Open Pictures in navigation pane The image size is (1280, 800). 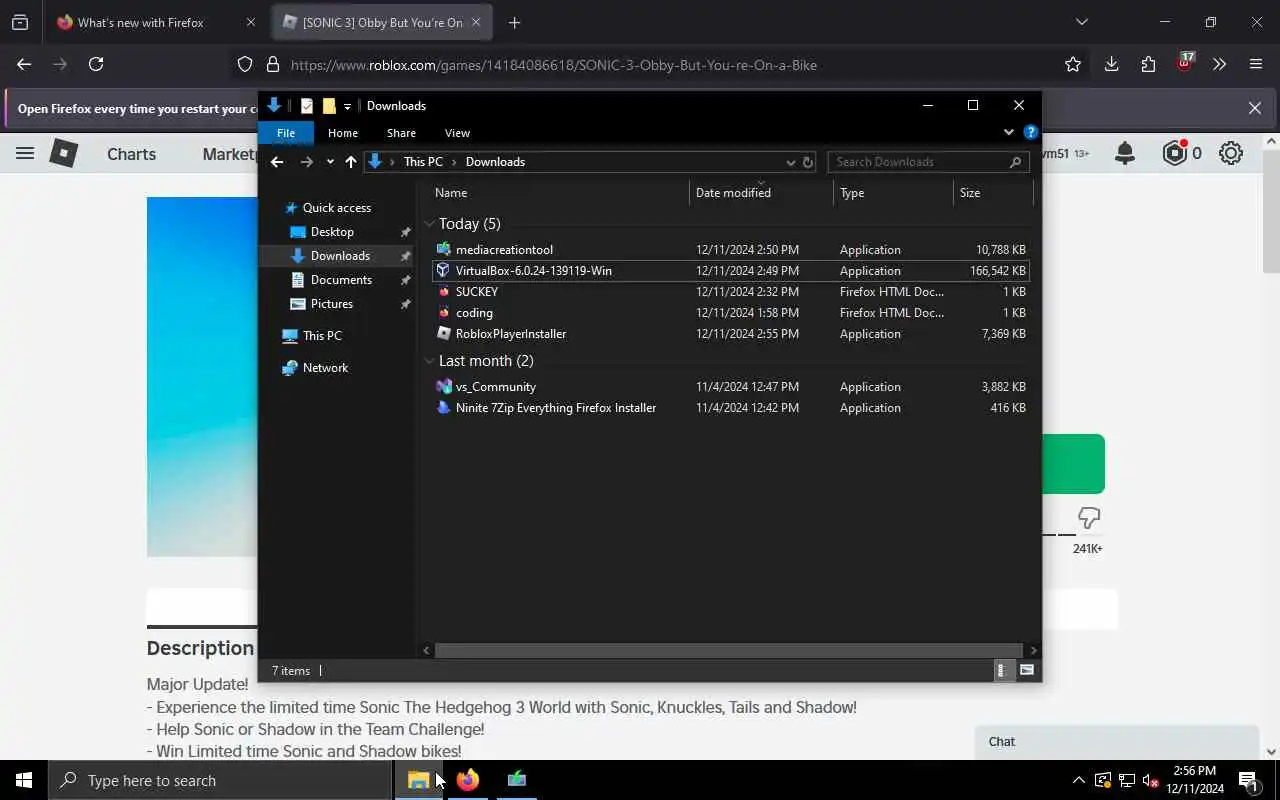point(332,304)
